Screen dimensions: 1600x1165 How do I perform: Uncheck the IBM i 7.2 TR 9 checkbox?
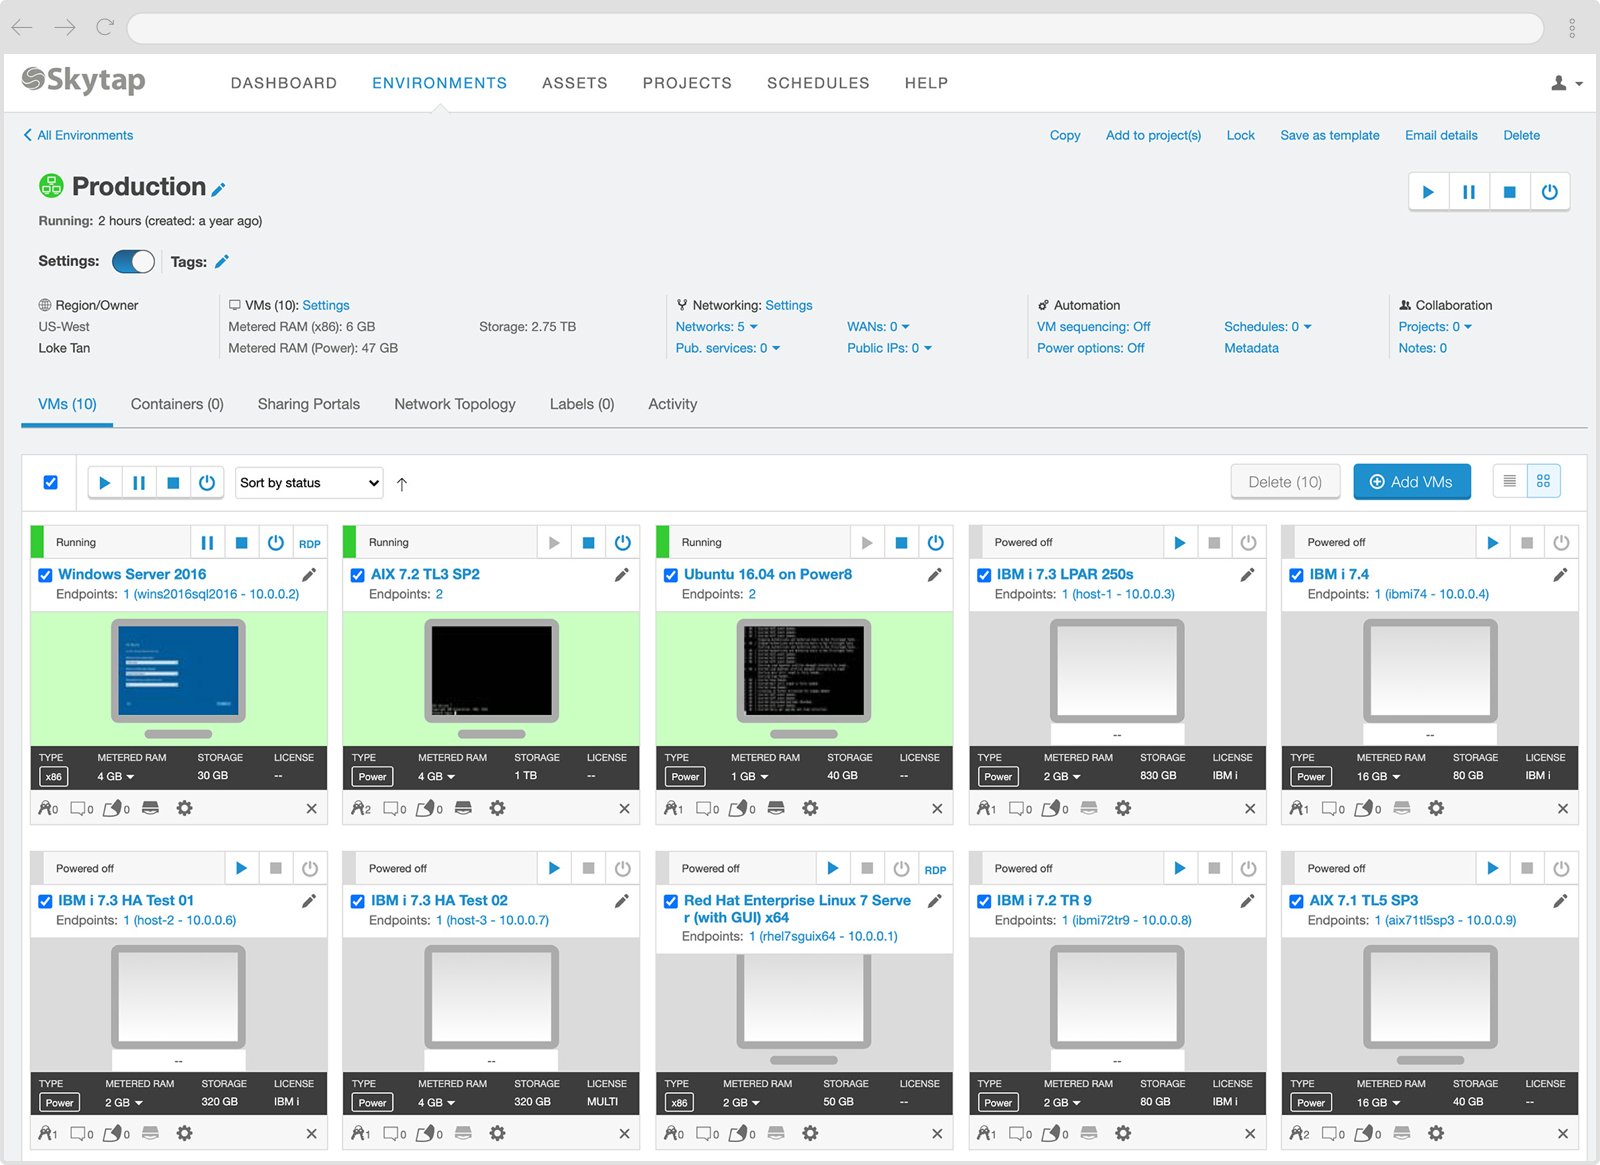point(984,901)
